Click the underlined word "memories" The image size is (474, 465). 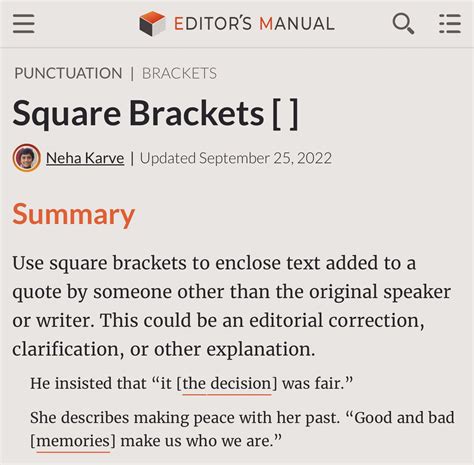(x=73, y=441)
